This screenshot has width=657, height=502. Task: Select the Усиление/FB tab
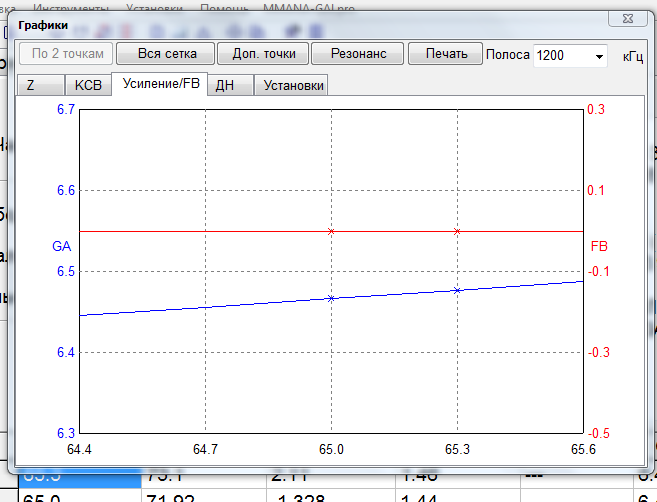[x=160, y=83]
